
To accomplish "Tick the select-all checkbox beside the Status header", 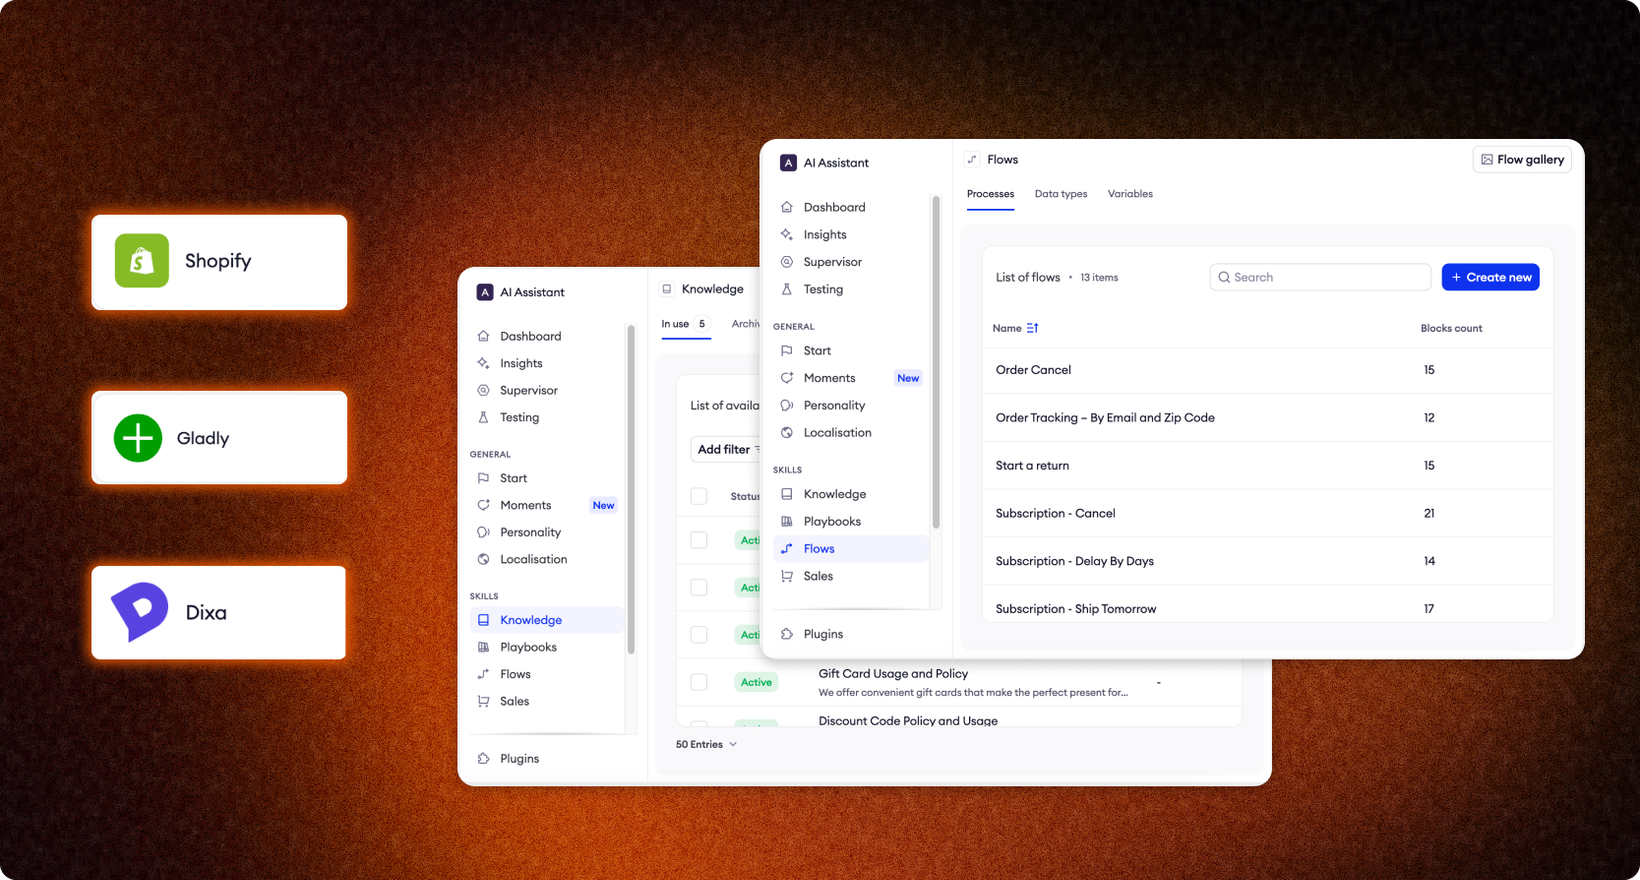I will 699,496.
